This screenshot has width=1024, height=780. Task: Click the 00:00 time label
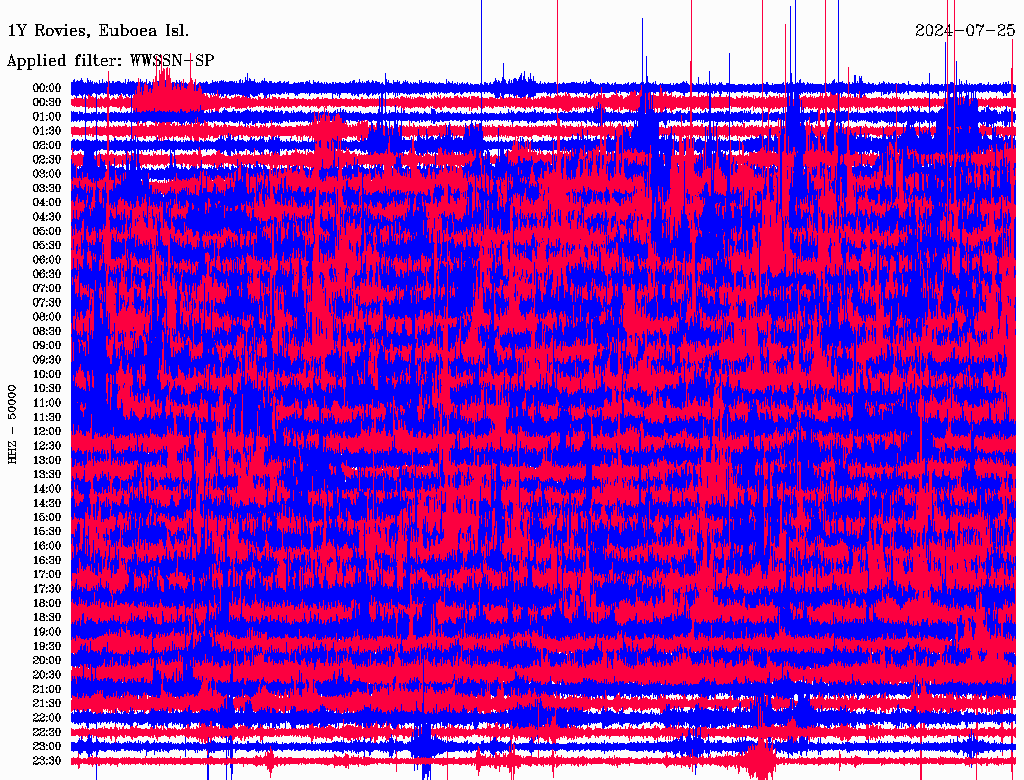pyautogui.click(x=47, y=88)
